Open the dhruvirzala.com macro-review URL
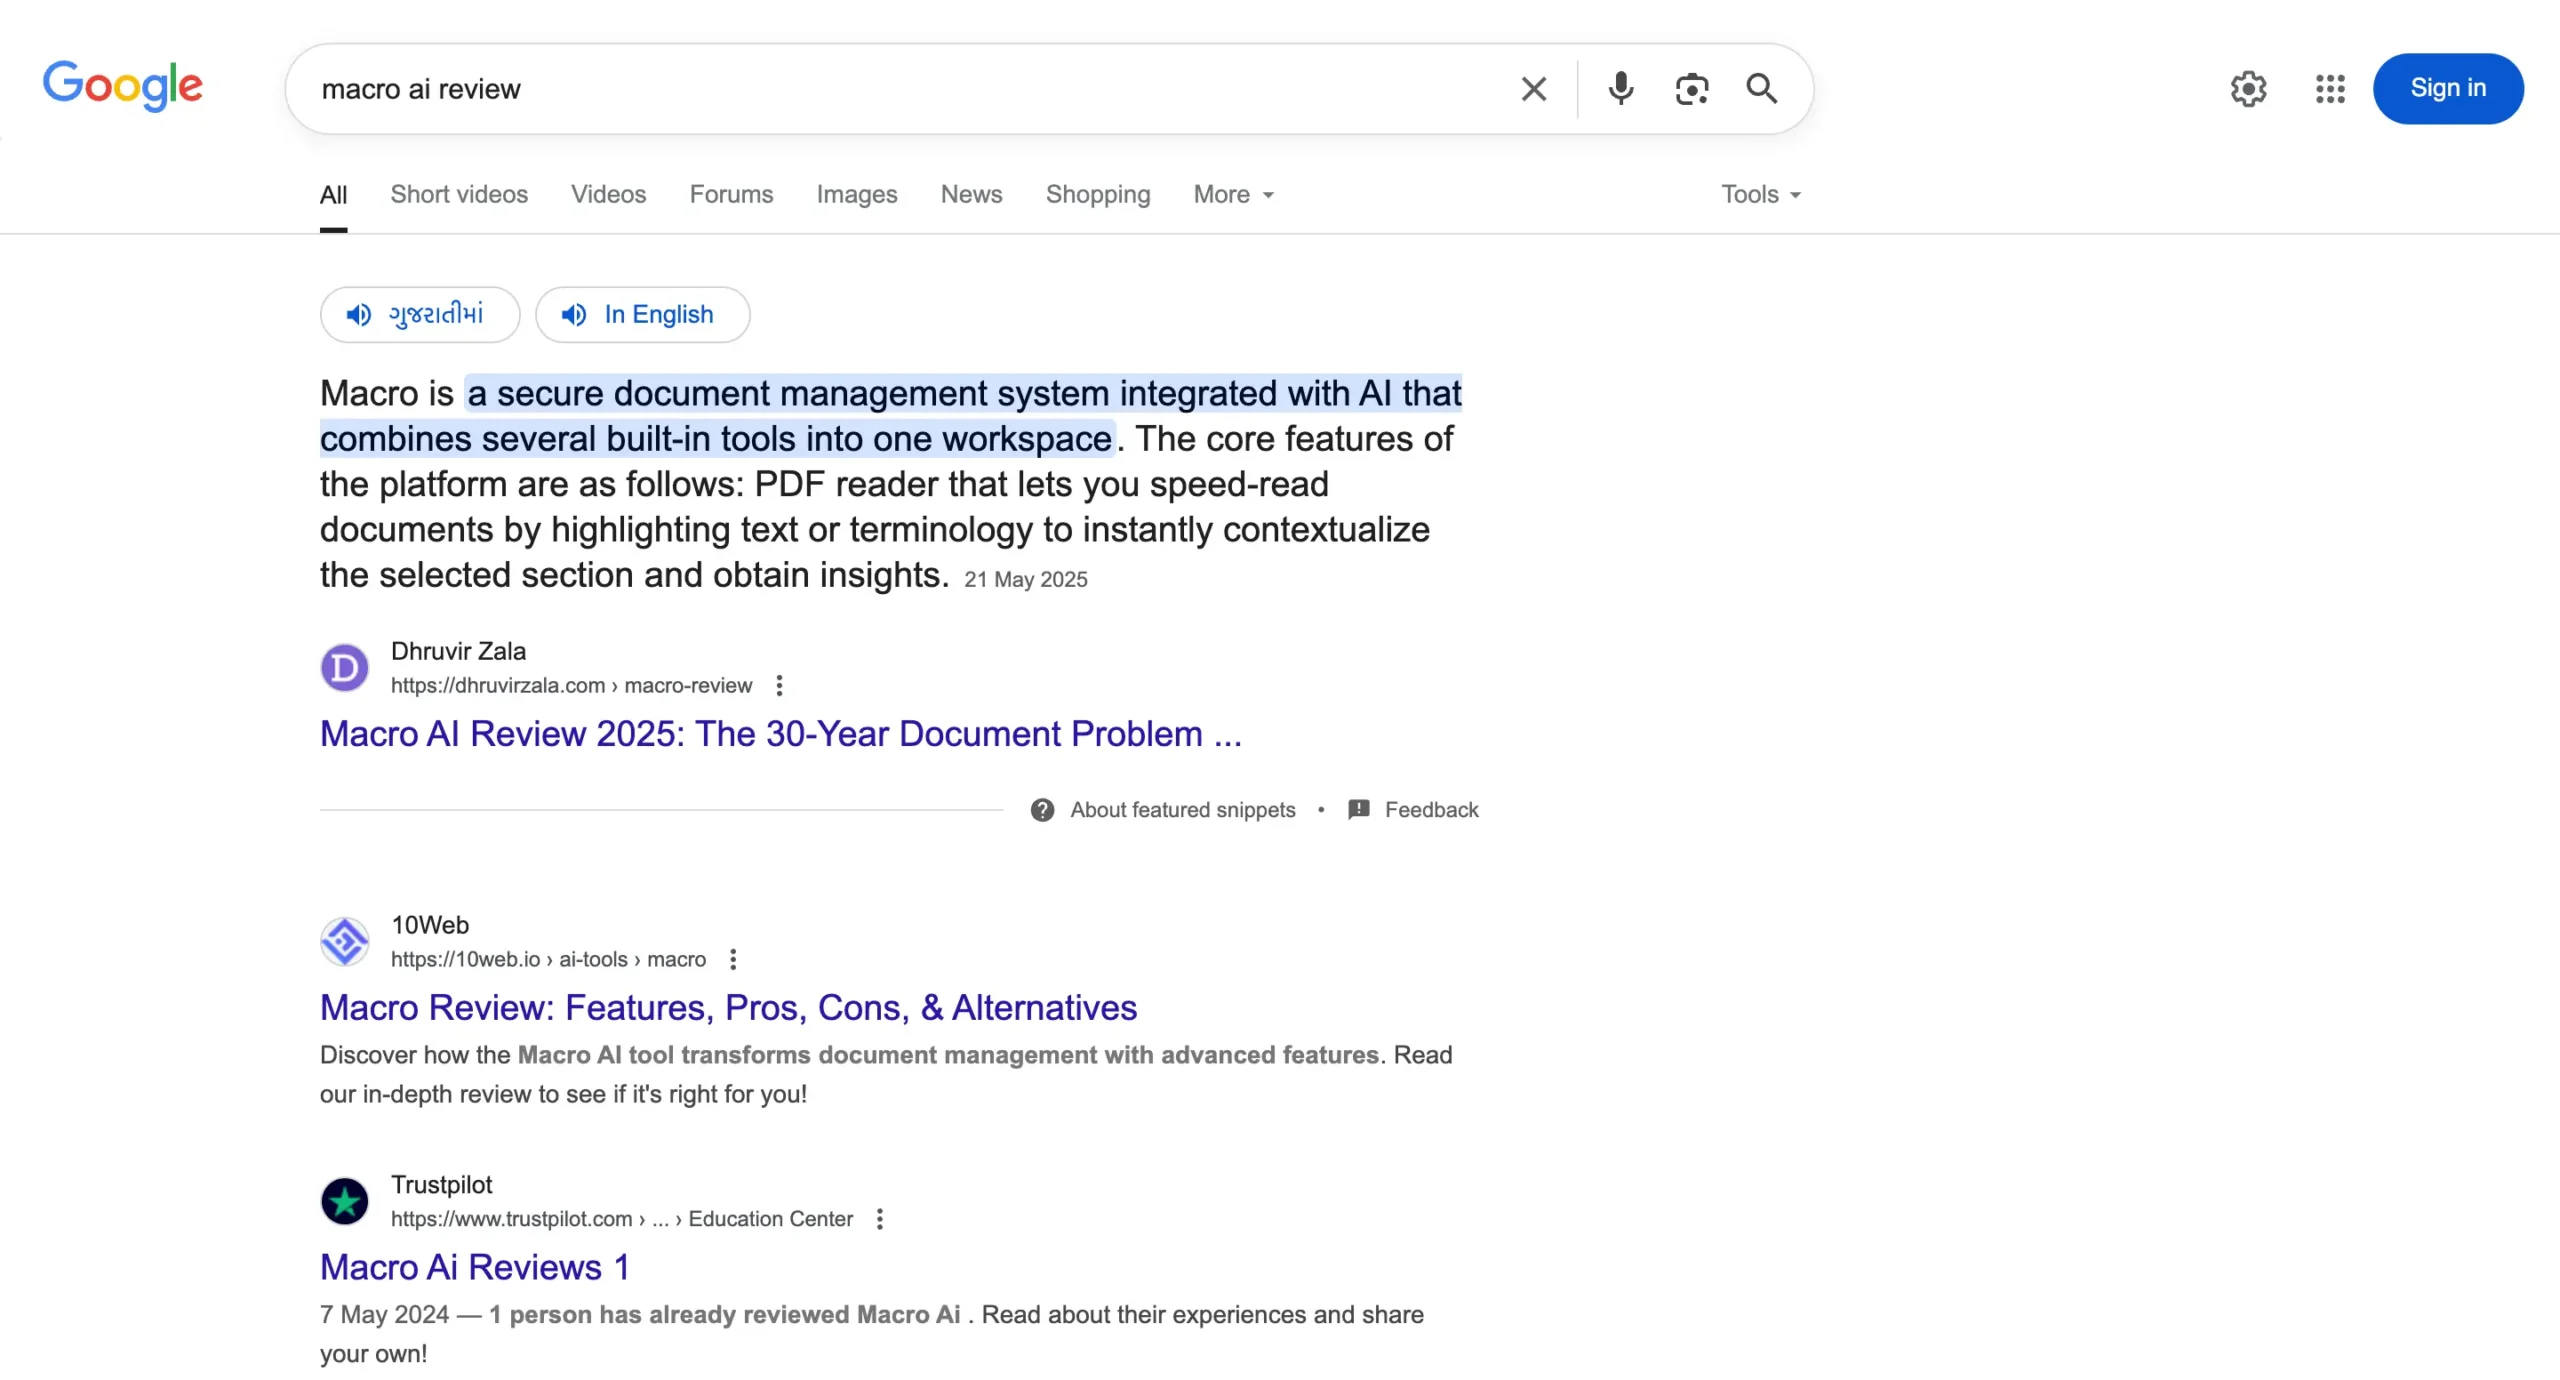This screenshot has width=2560, height=1380. tap(571, 685)
